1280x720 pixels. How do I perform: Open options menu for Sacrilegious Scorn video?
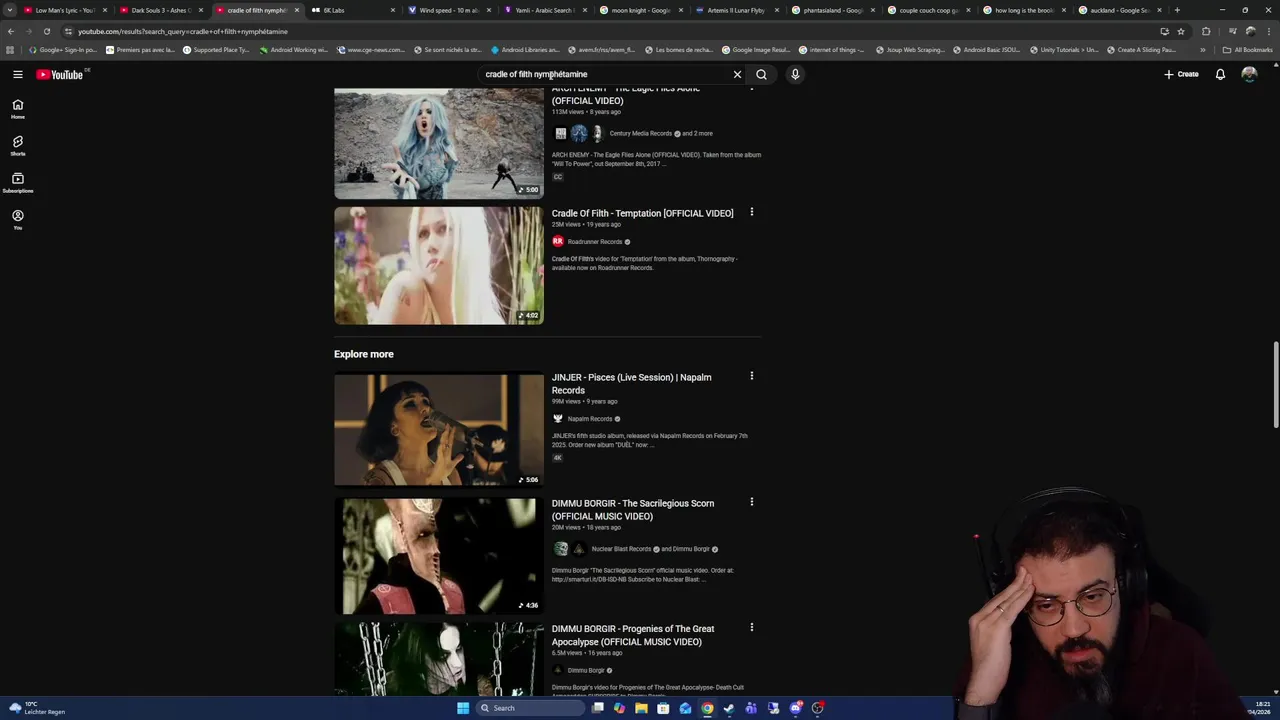point(751,502)
